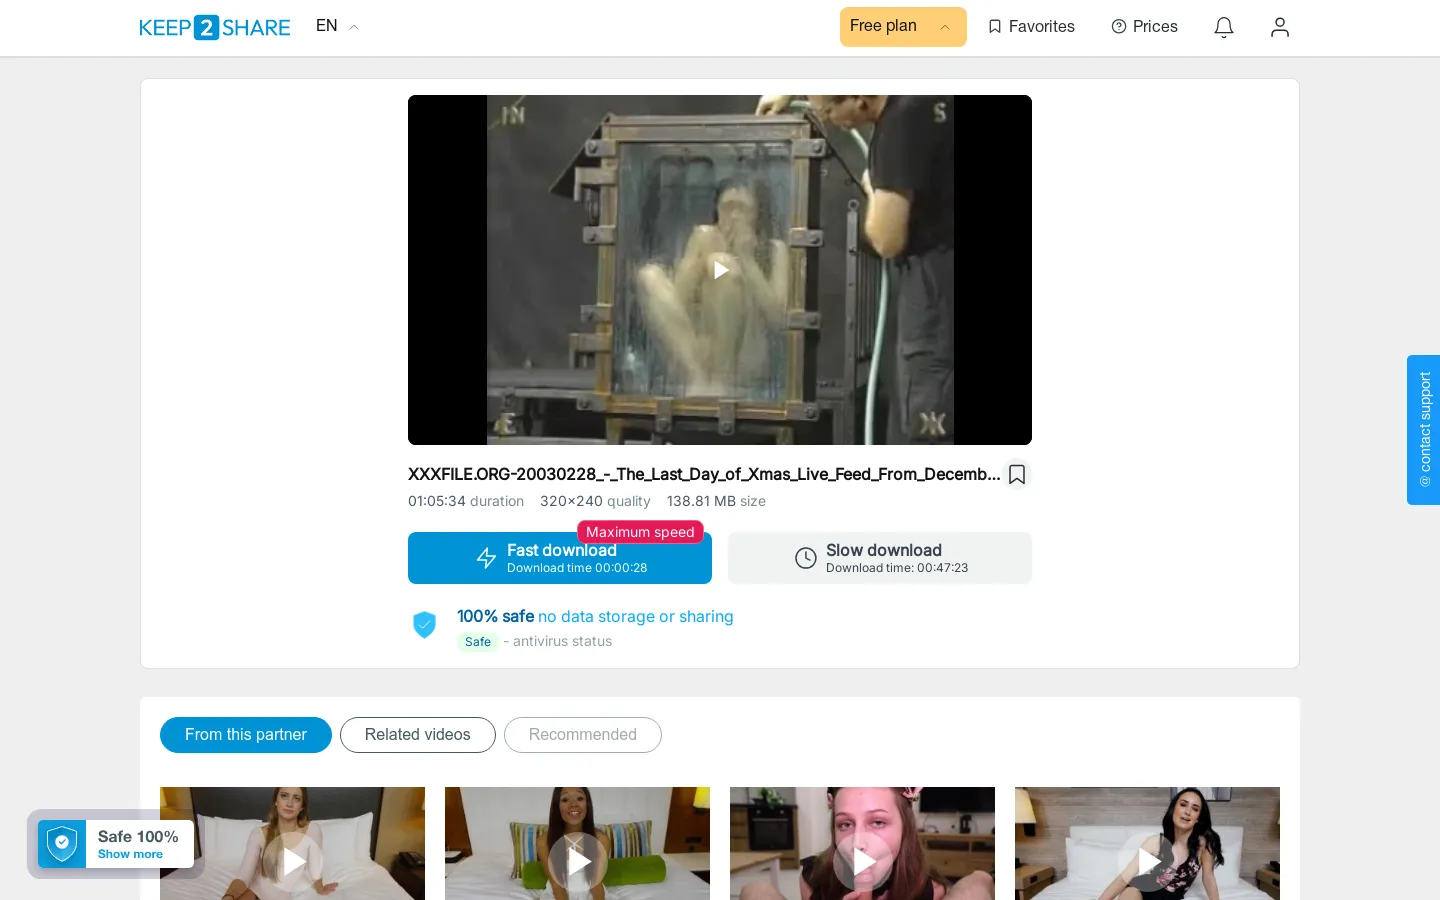Open the user account icon
The width and height of the screenshot is (1440, 900).
pos(1280,27)
